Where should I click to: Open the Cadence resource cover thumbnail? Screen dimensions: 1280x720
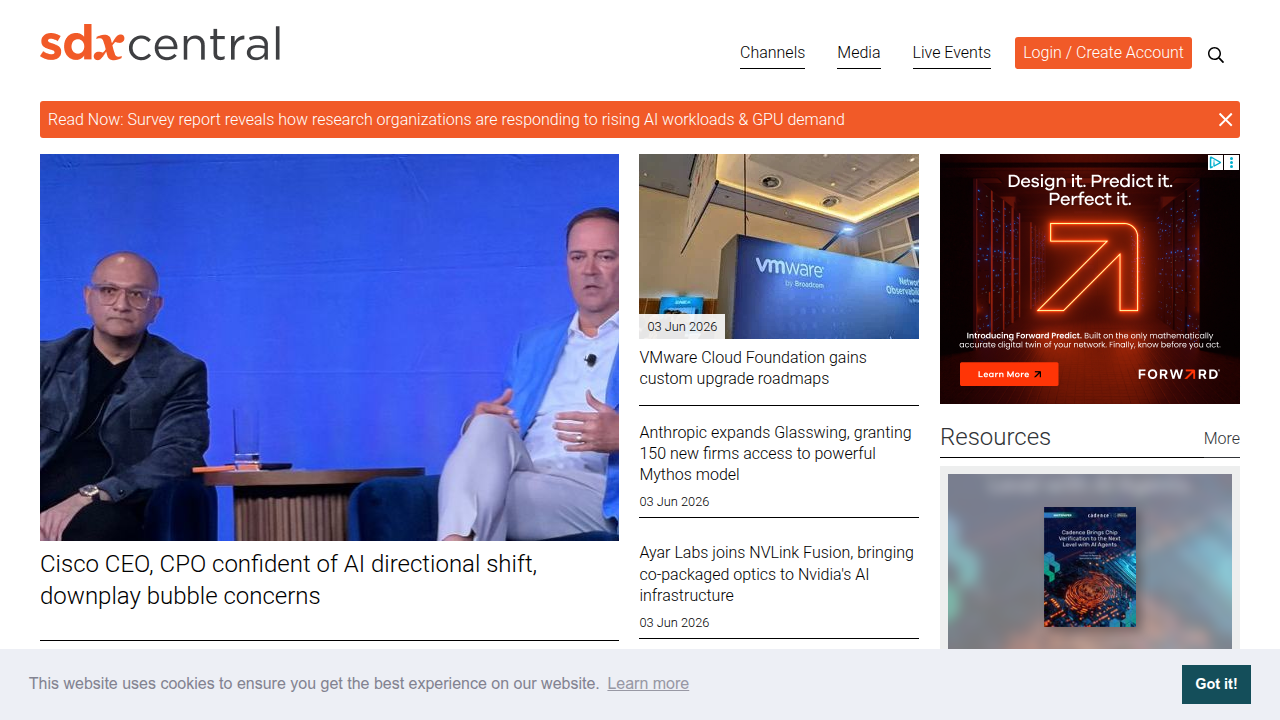click(x=1090, y=567)
